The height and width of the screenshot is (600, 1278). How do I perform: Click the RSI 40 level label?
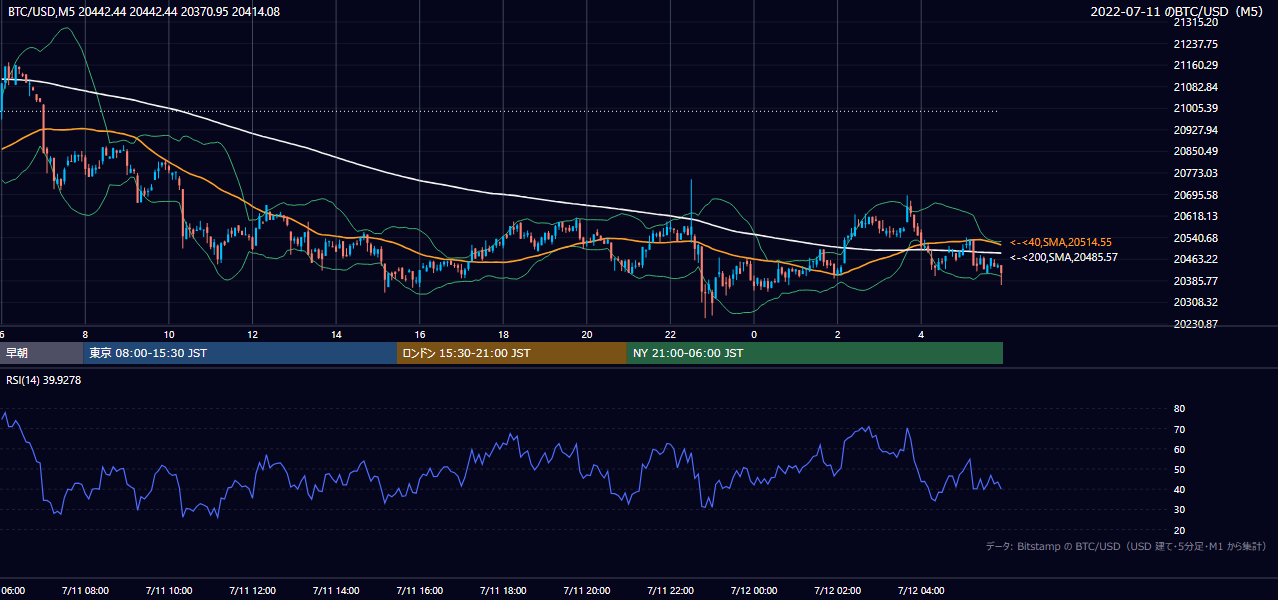(x=1179, y=489)
